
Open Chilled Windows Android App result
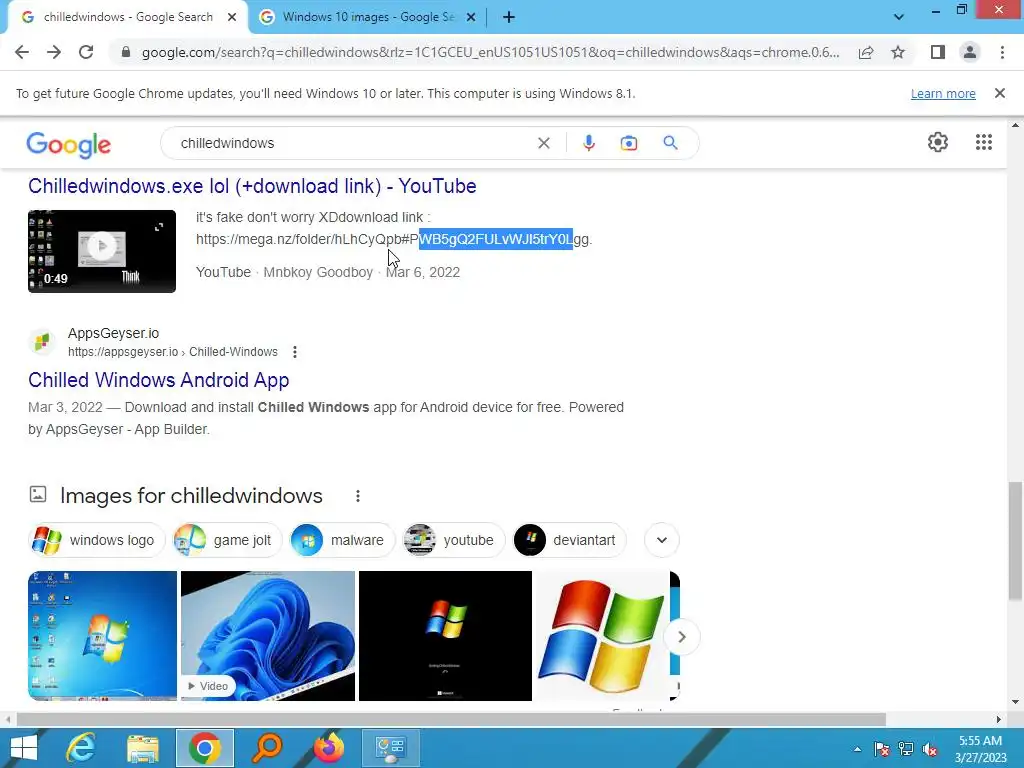pos(159,380)
